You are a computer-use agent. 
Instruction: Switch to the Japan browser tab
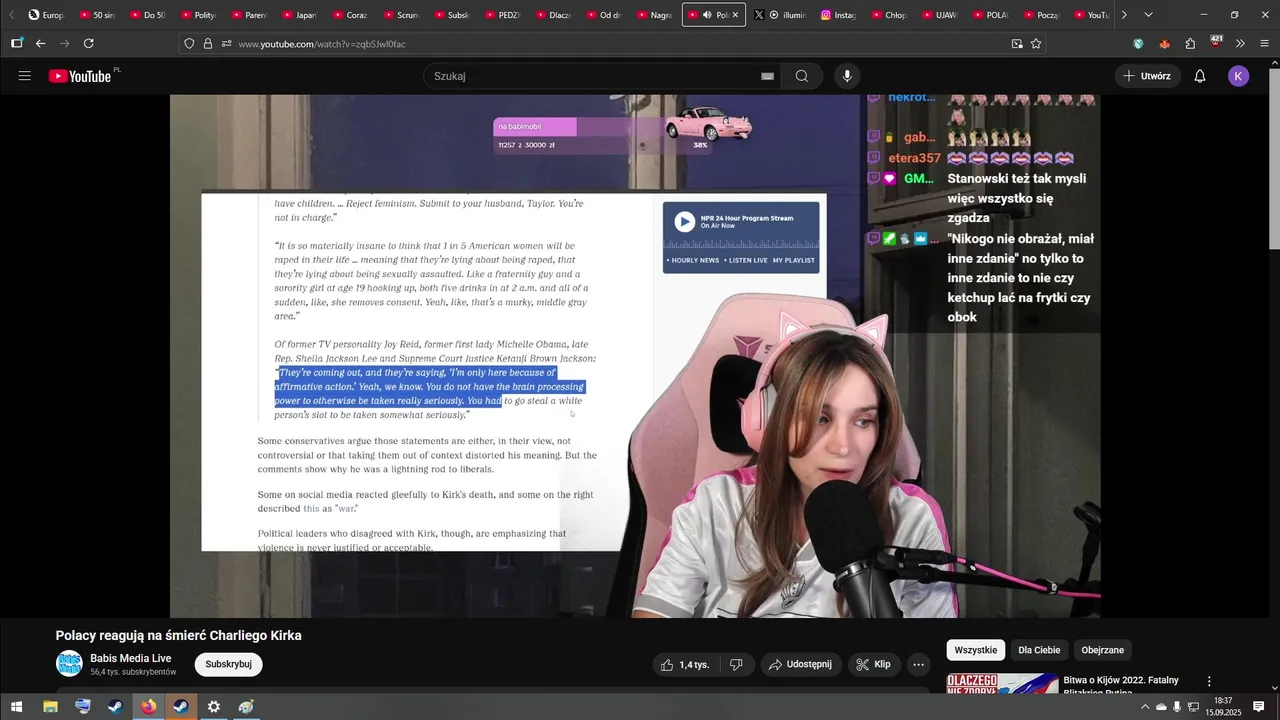(x=299, y=15)
